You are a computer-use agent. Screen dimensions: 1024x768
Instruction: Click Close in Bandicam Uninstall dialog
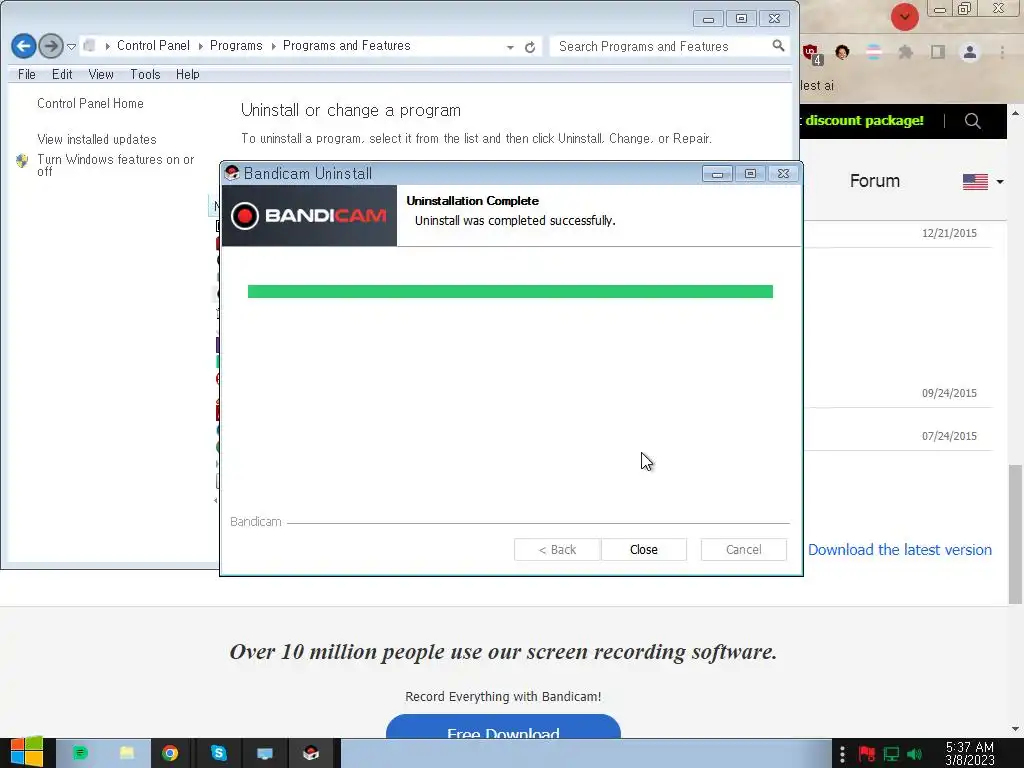[643, 549]
